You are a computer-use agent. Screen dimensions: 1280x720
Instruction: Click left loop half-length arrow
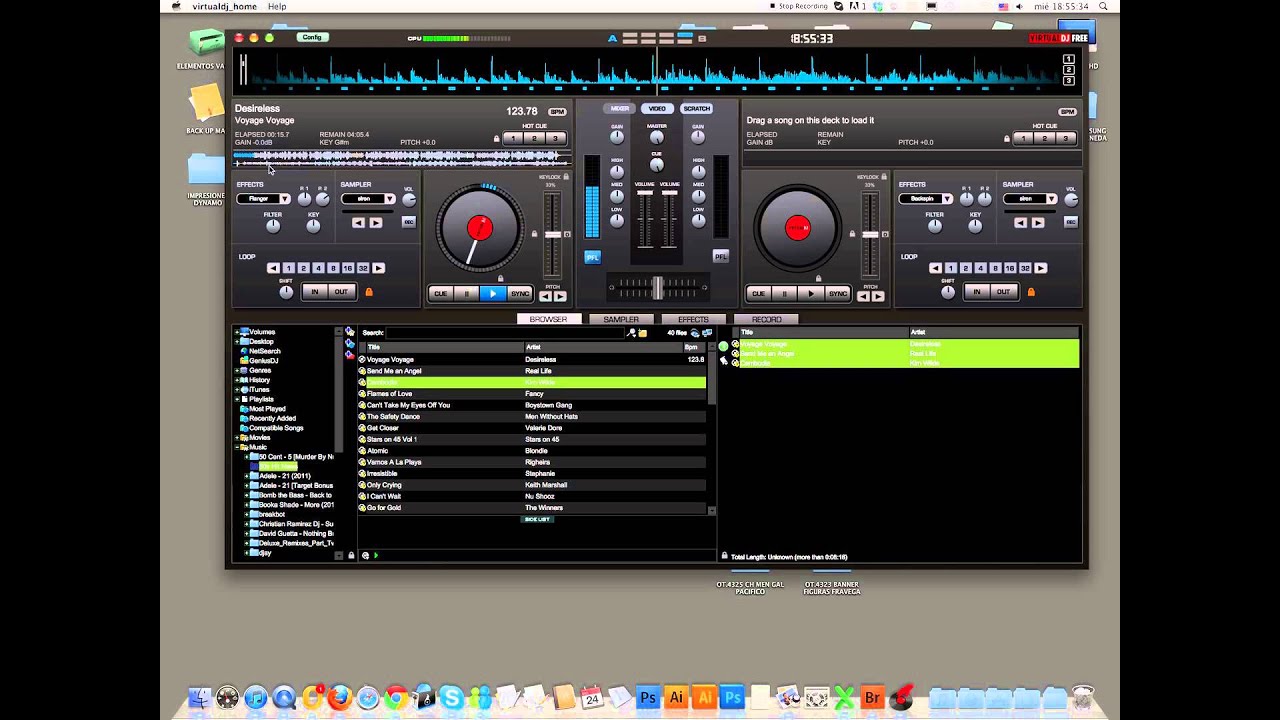coord(273,268)
